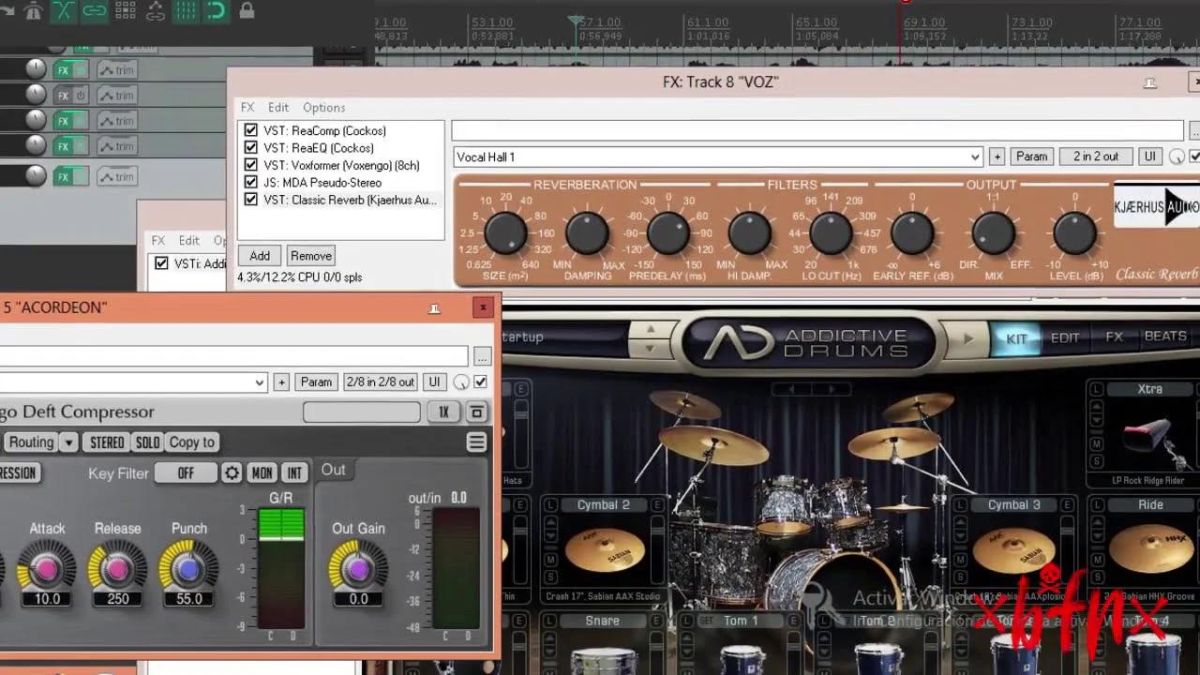
Task: Pin the FX Track 8 VOZ window
Action: (x=1151, y=83)
